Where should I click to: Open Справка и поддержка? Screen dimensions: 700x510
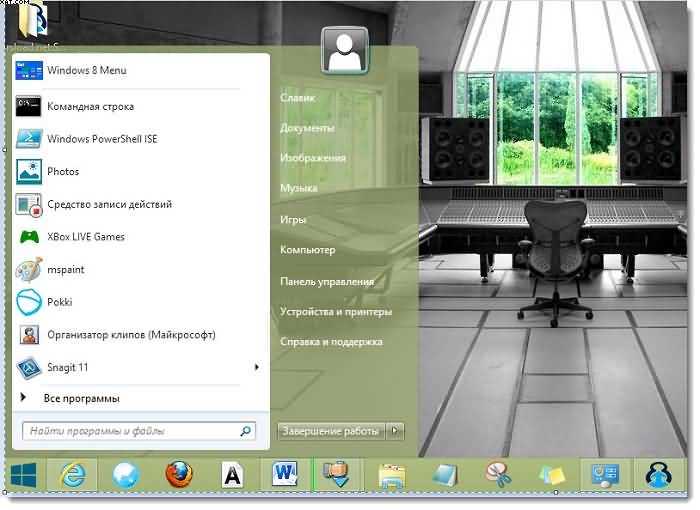click(x=331, y=342)
